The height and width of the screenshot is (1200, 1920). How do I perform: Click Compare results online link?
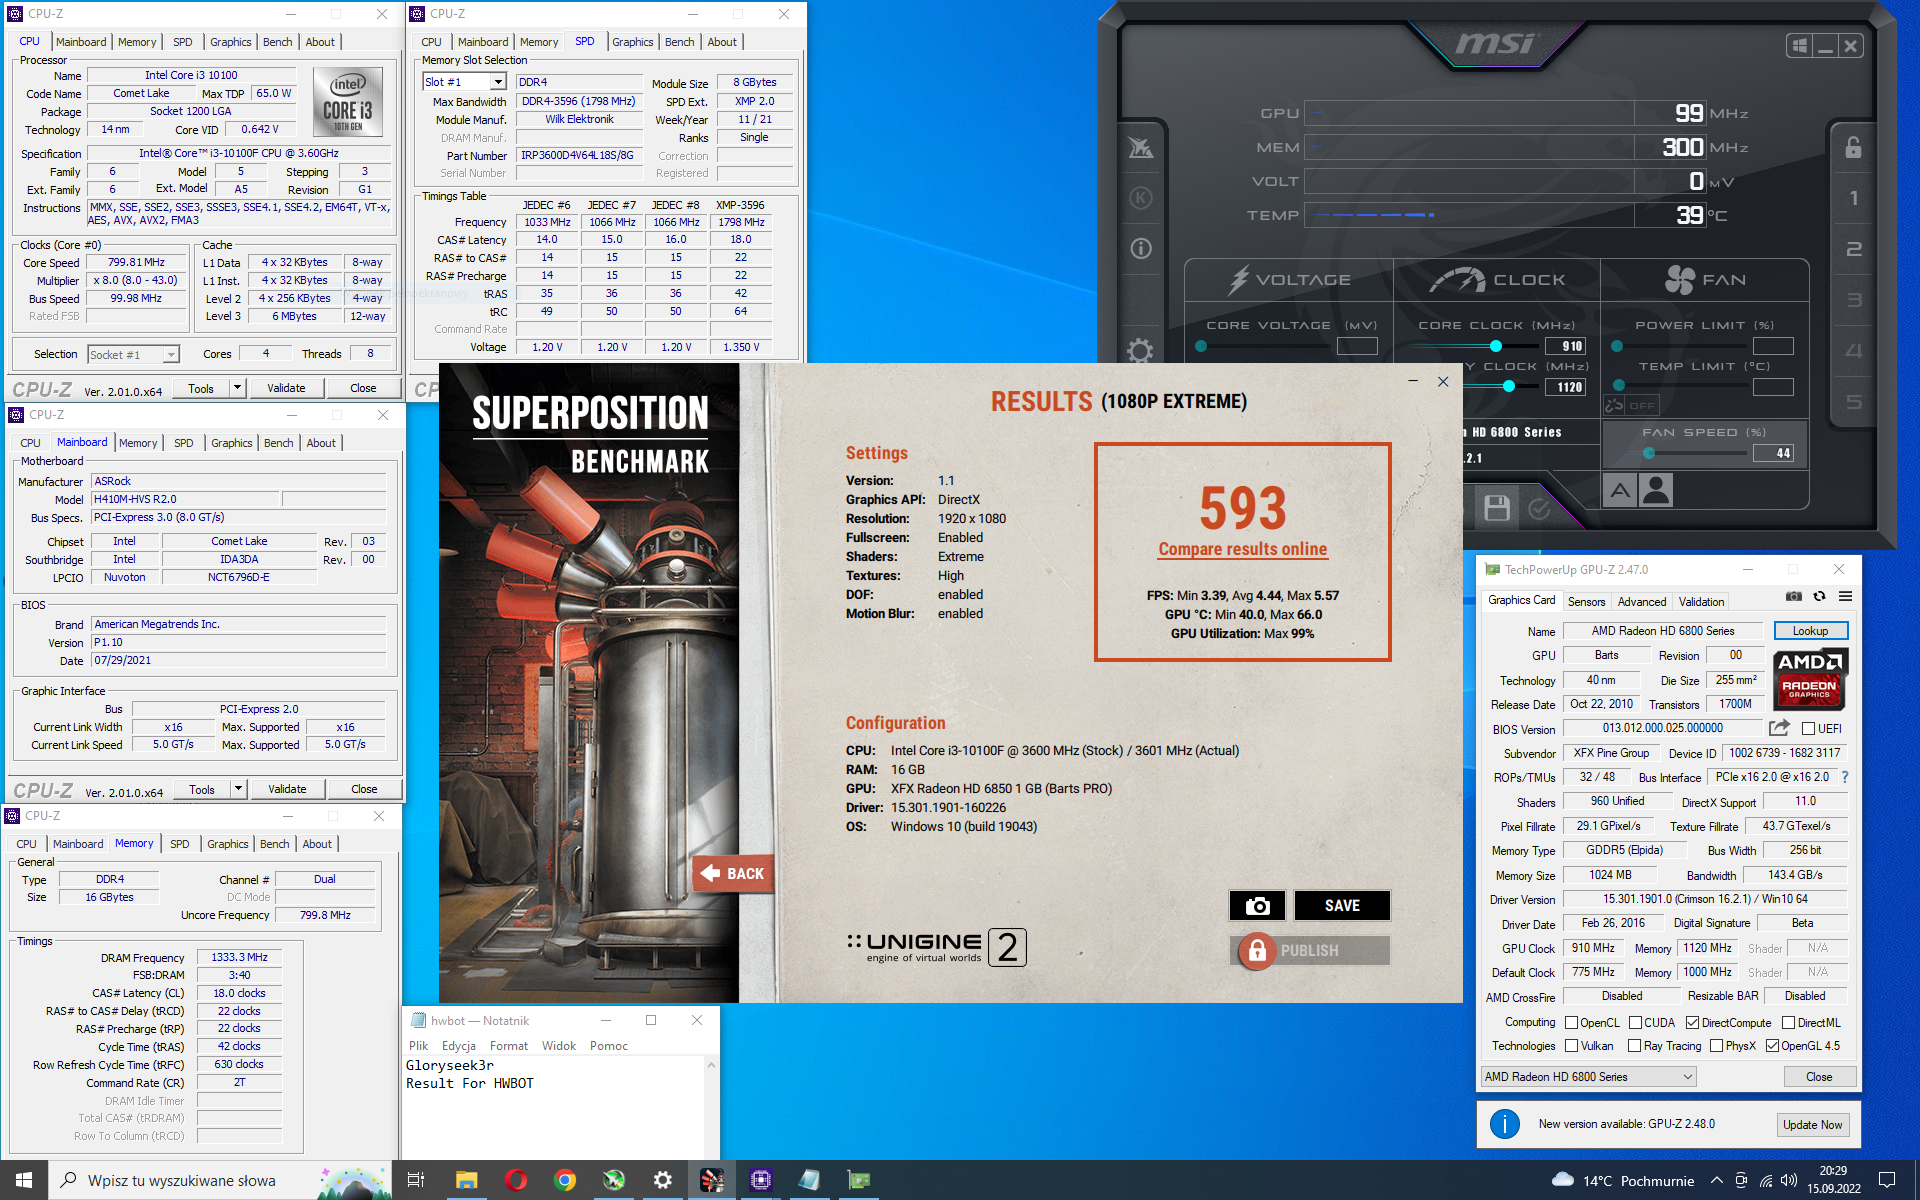point(1243,549)
